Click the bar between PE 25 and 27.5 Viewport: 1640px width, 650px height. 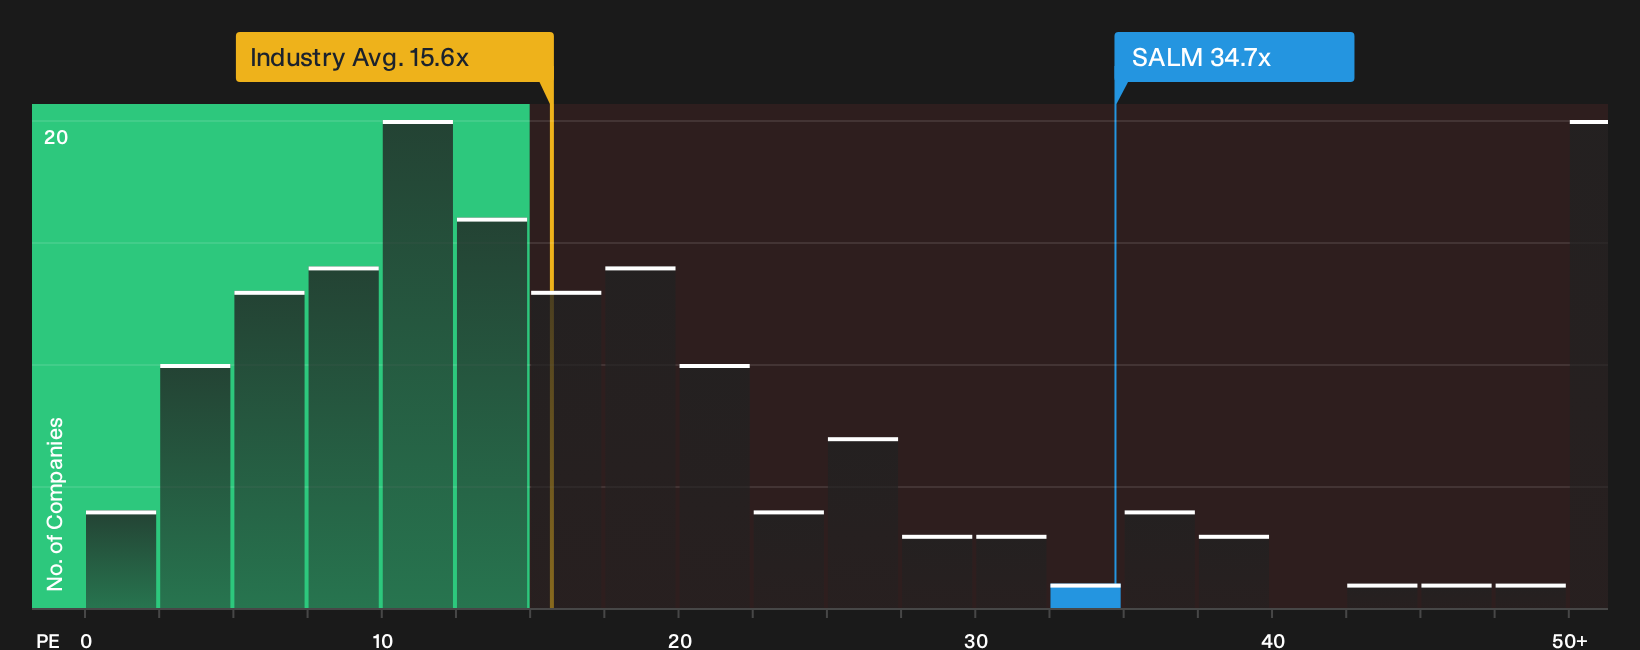click(863, 523)
